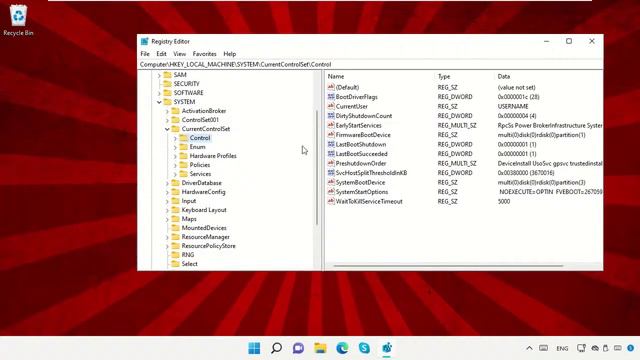
Task: Open Skype from the taskbar
Action: [364, 348]
